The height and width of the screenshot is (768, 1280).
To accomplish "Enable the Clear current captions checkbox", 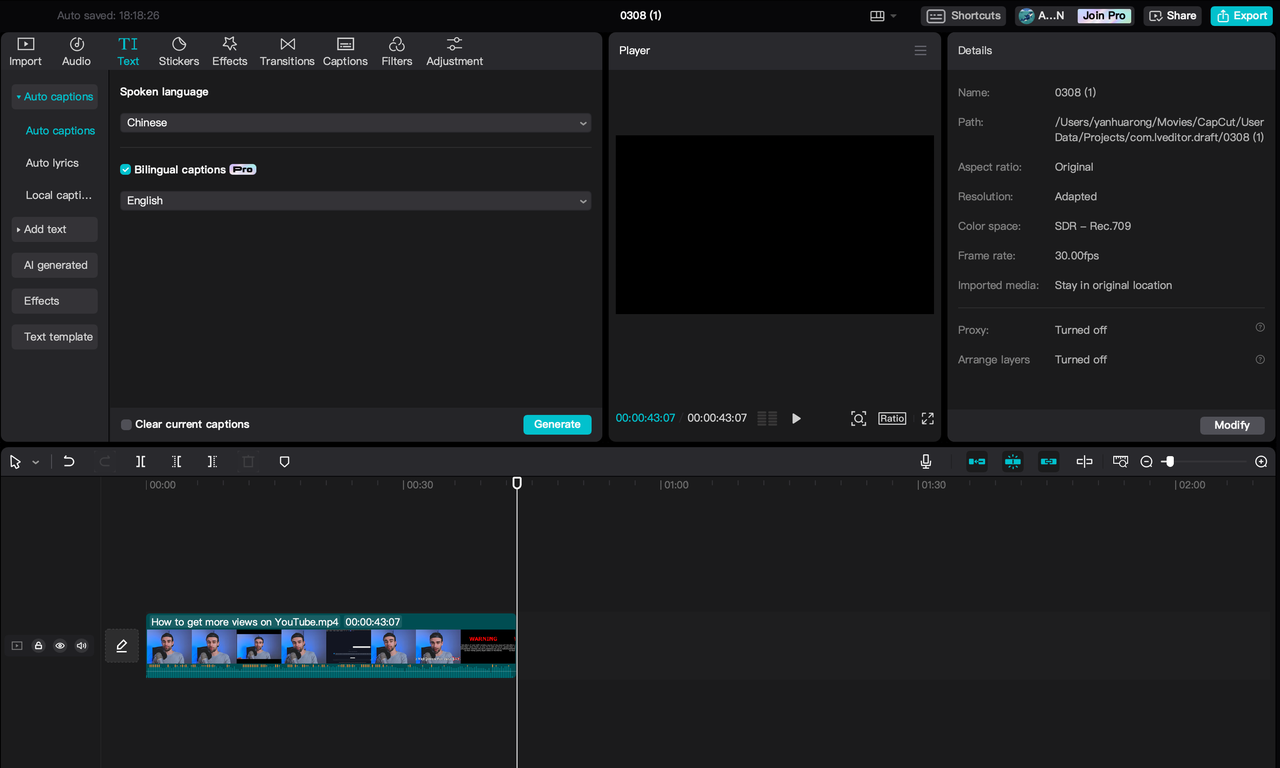I will pyautogui.click(x=126, y=424).
